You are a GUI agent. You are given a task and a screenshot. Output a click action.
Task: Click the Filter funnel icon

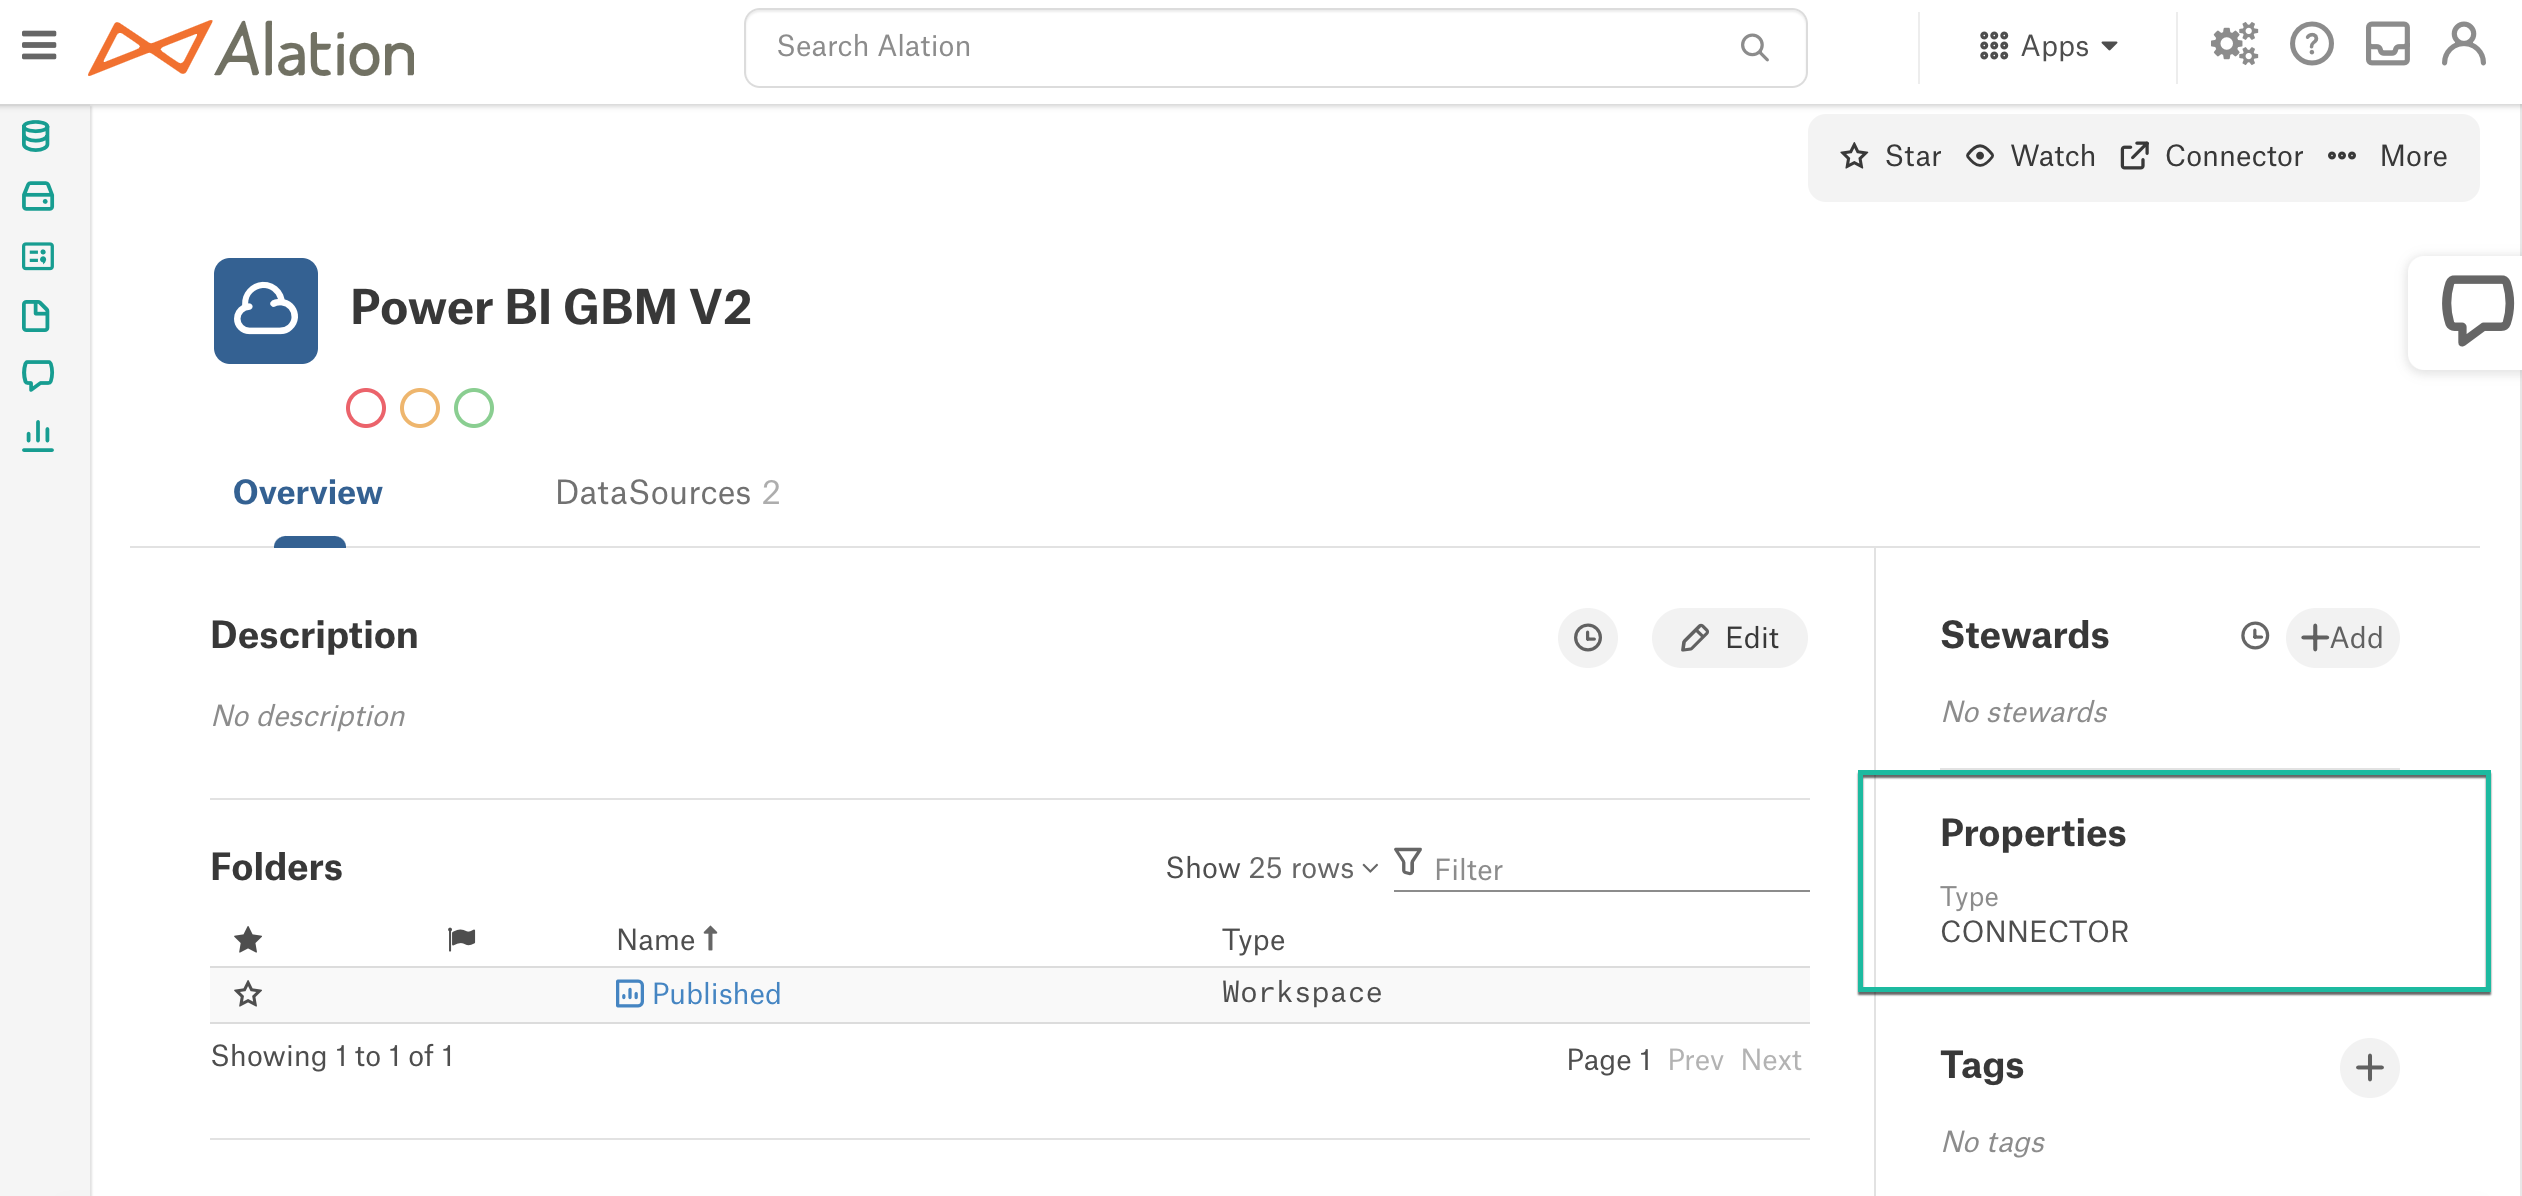tap(1408, 862)
